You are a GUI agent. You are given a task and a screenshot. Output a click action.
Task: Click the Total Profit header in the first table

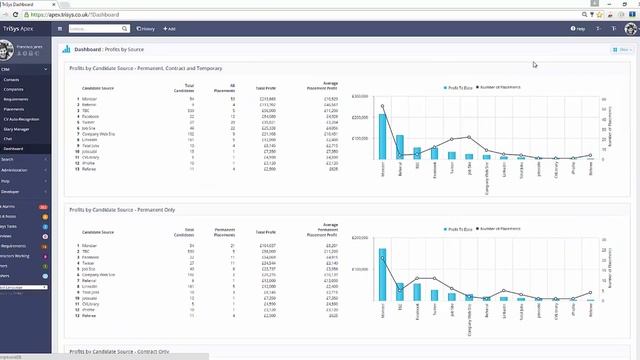tap(266, 88)
